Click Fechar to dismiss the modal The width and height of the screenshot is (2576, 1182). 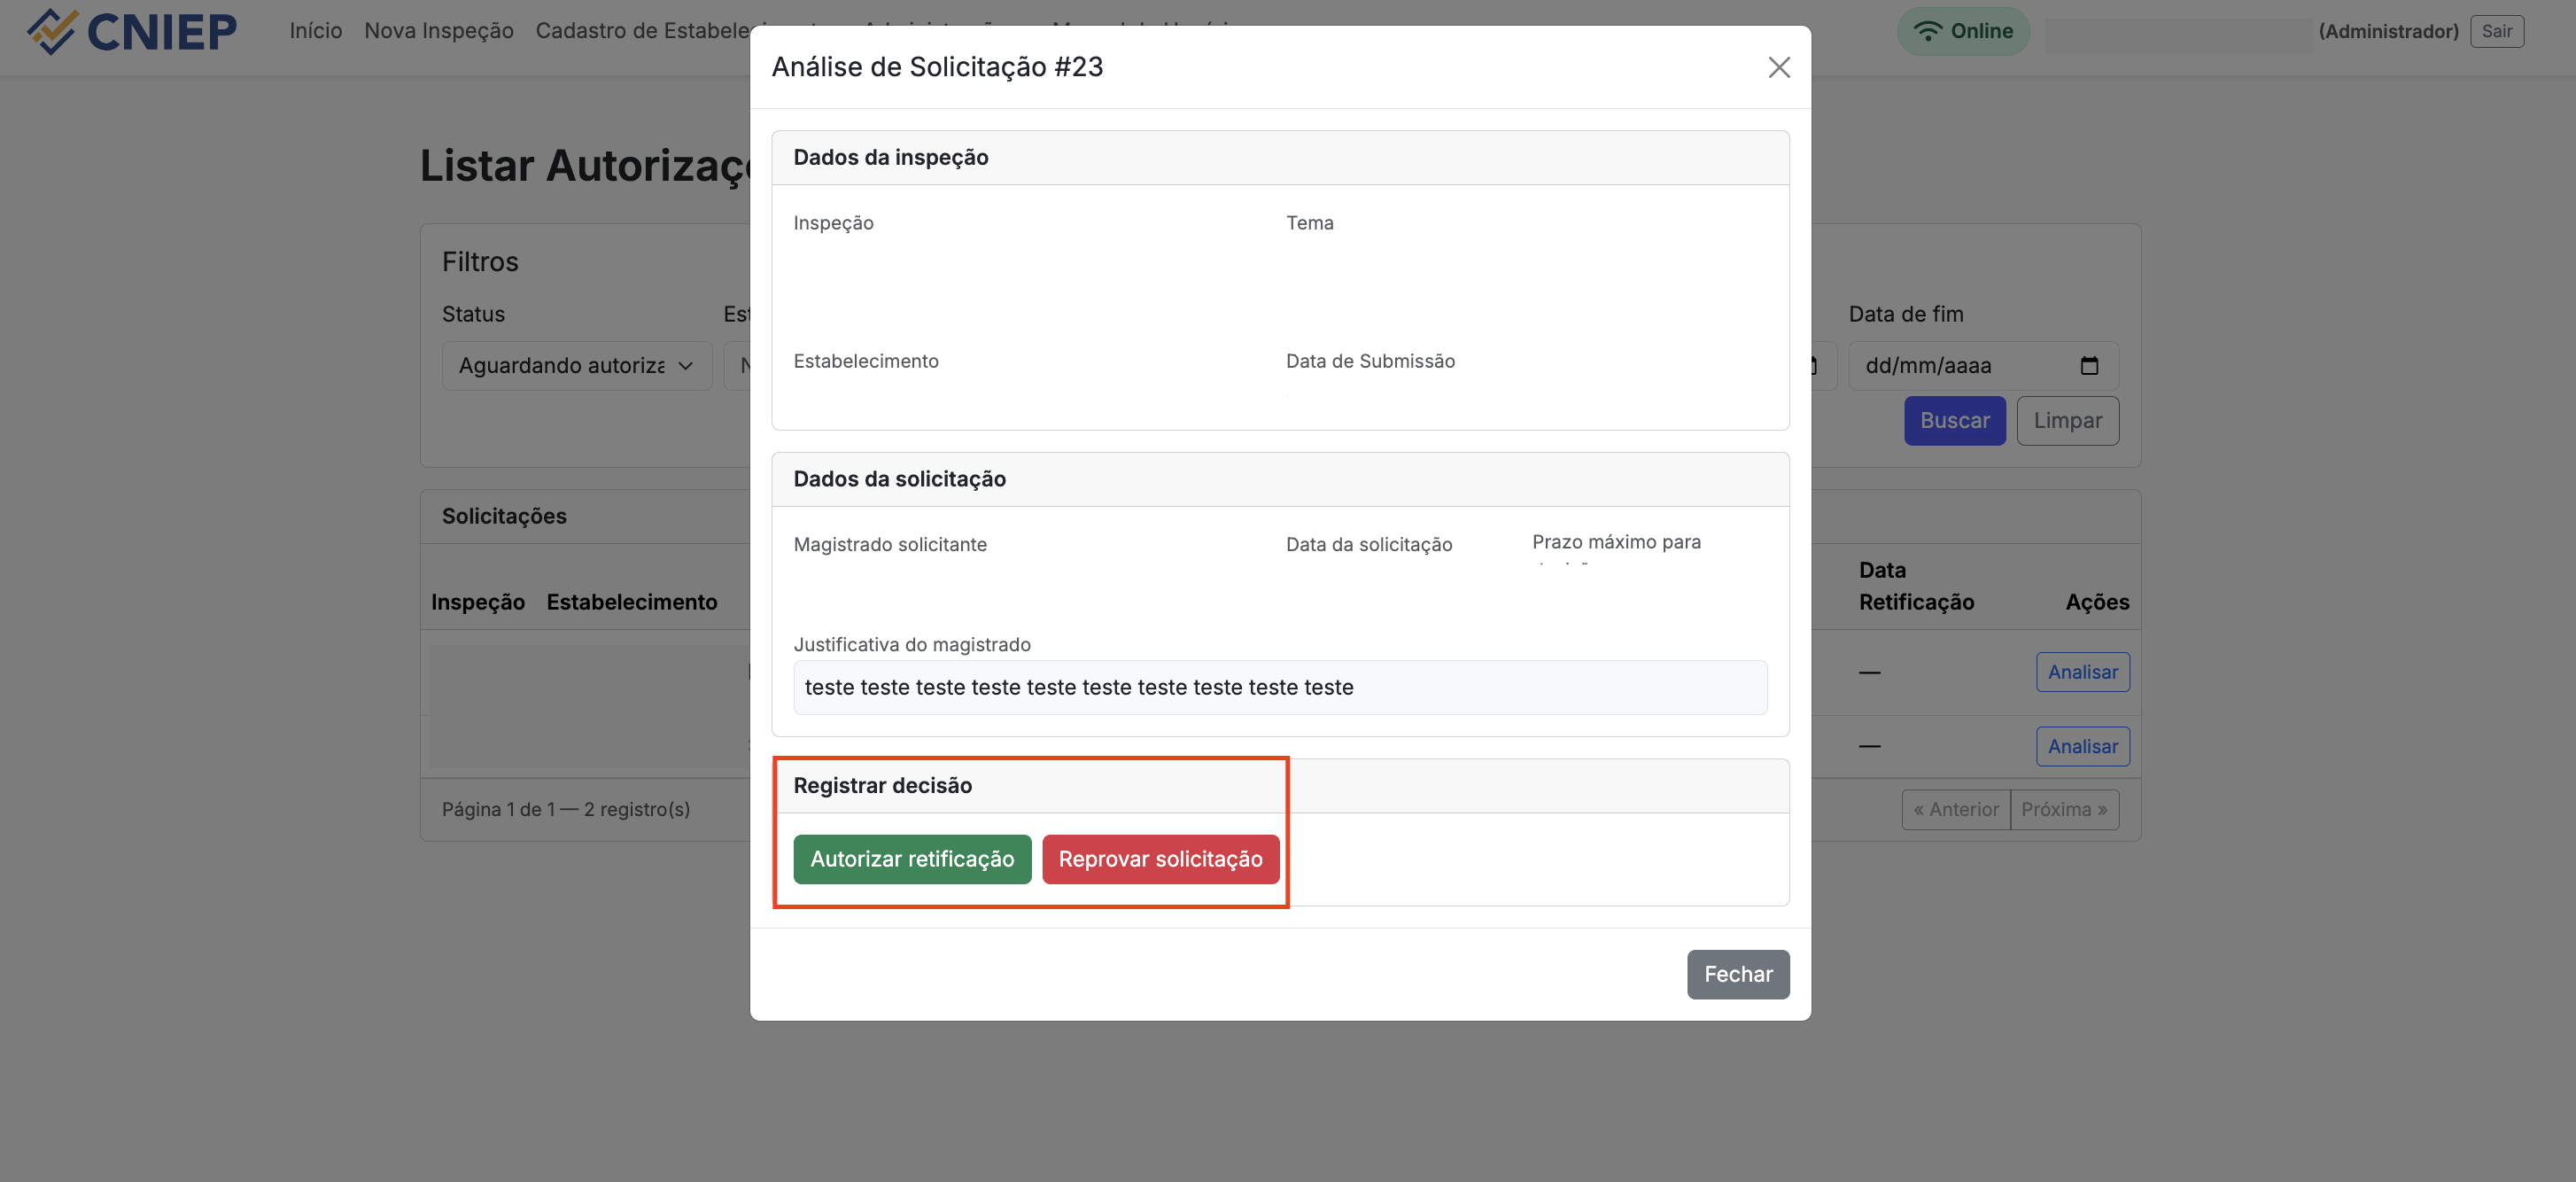click(1738, 974)
